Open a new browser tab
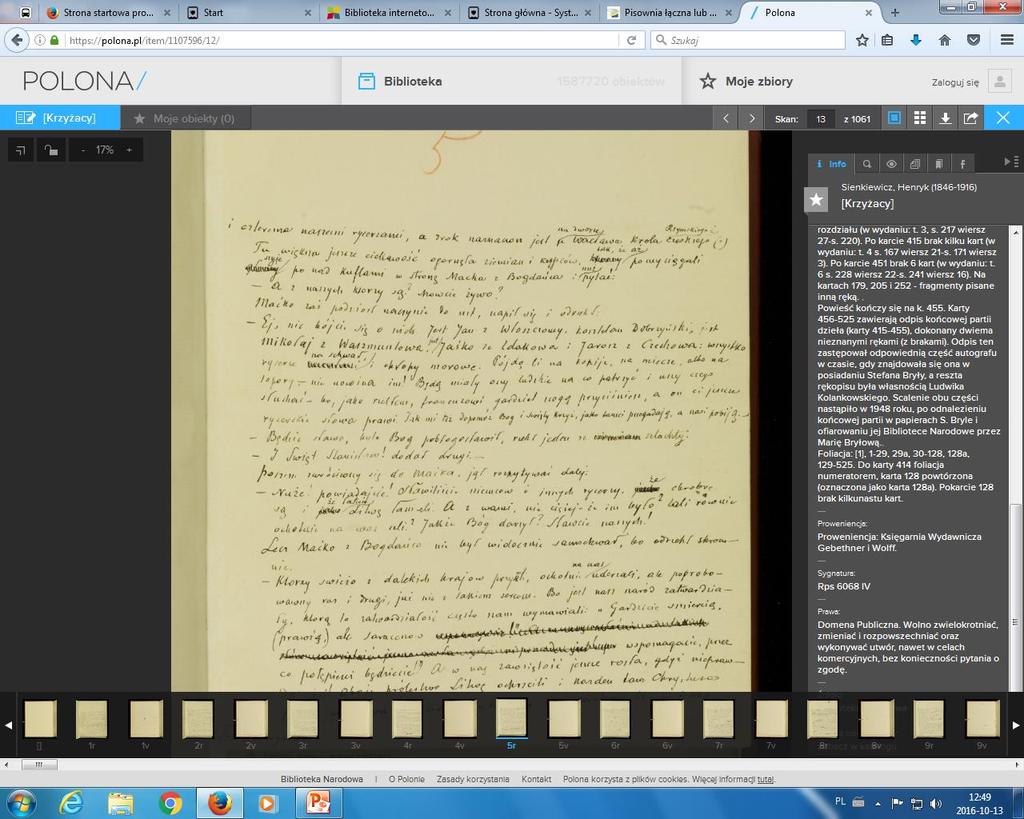Image resolution: width=1024 pixels, height=819 pixels. coord(895,12)
